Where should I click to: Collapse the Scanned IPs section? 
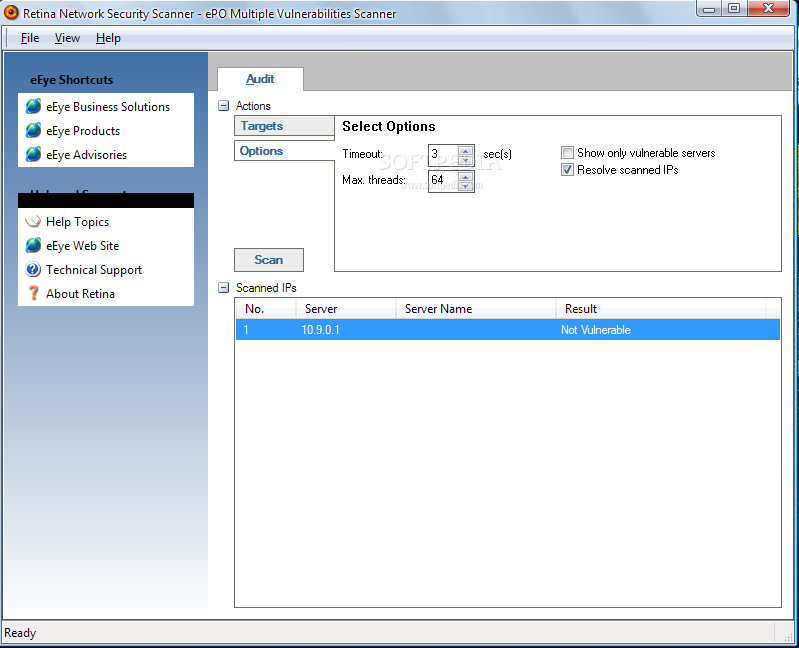click(223, 287)
